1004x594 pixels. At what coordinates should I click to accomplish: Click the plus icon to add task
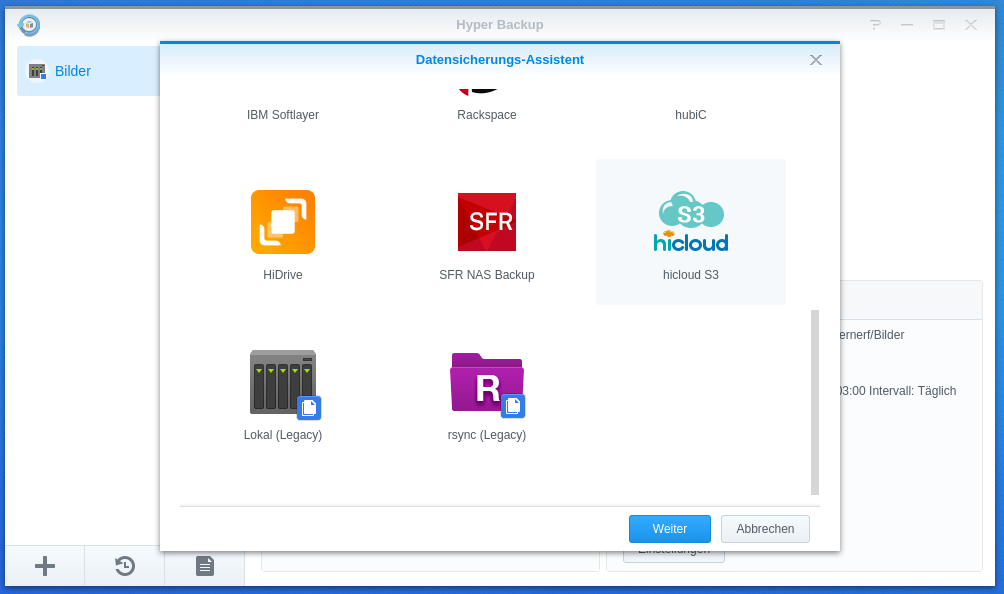[45, 566]
